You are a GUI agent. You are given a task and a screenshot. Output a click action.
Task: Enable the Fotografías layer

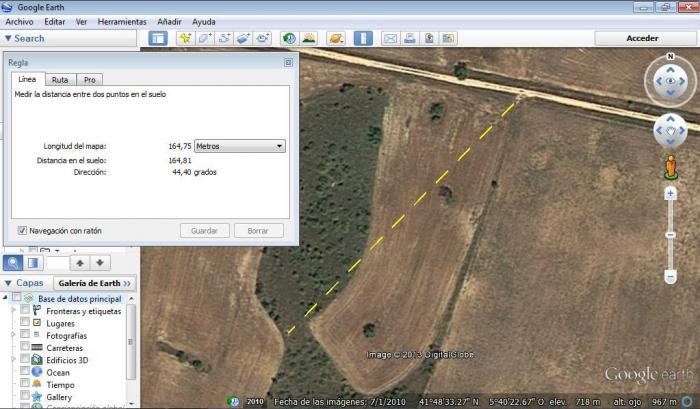pos(25,334)
